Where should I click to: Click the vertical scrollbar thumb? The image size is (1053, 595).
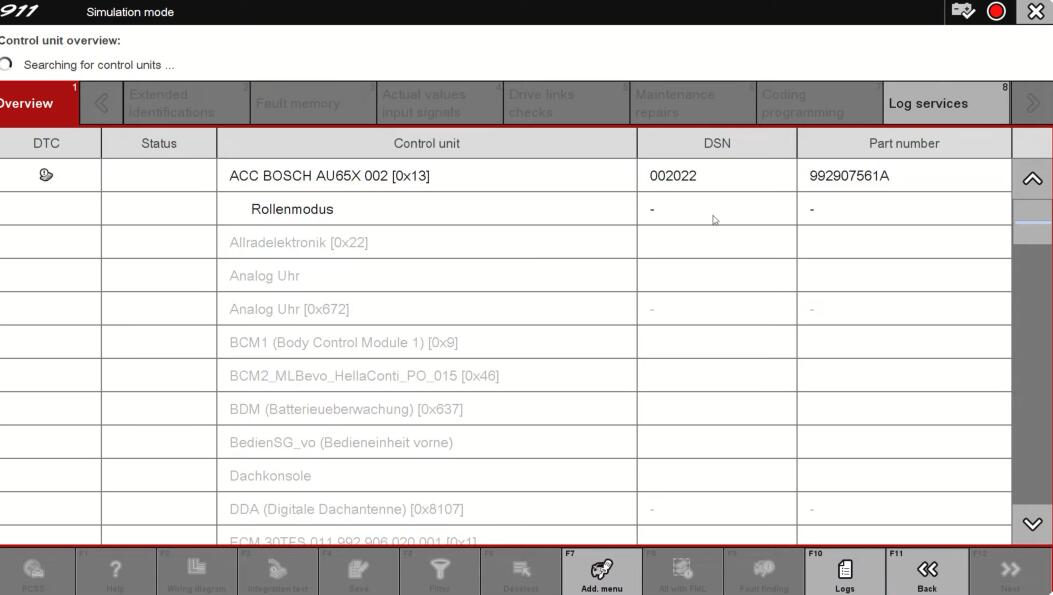point(1032,222)
